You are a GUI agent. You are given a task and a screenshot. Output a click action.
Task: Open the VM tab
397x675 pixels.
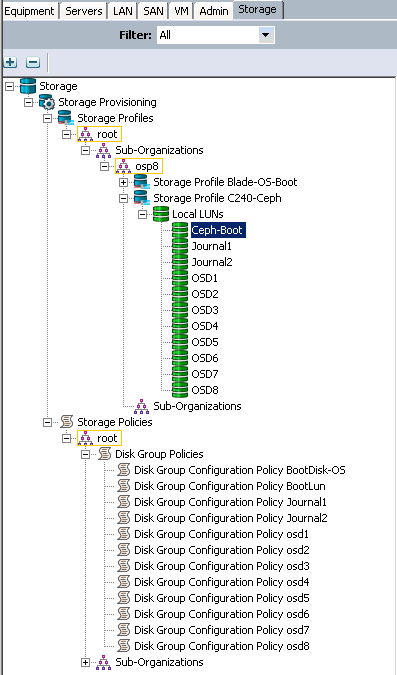181,11
